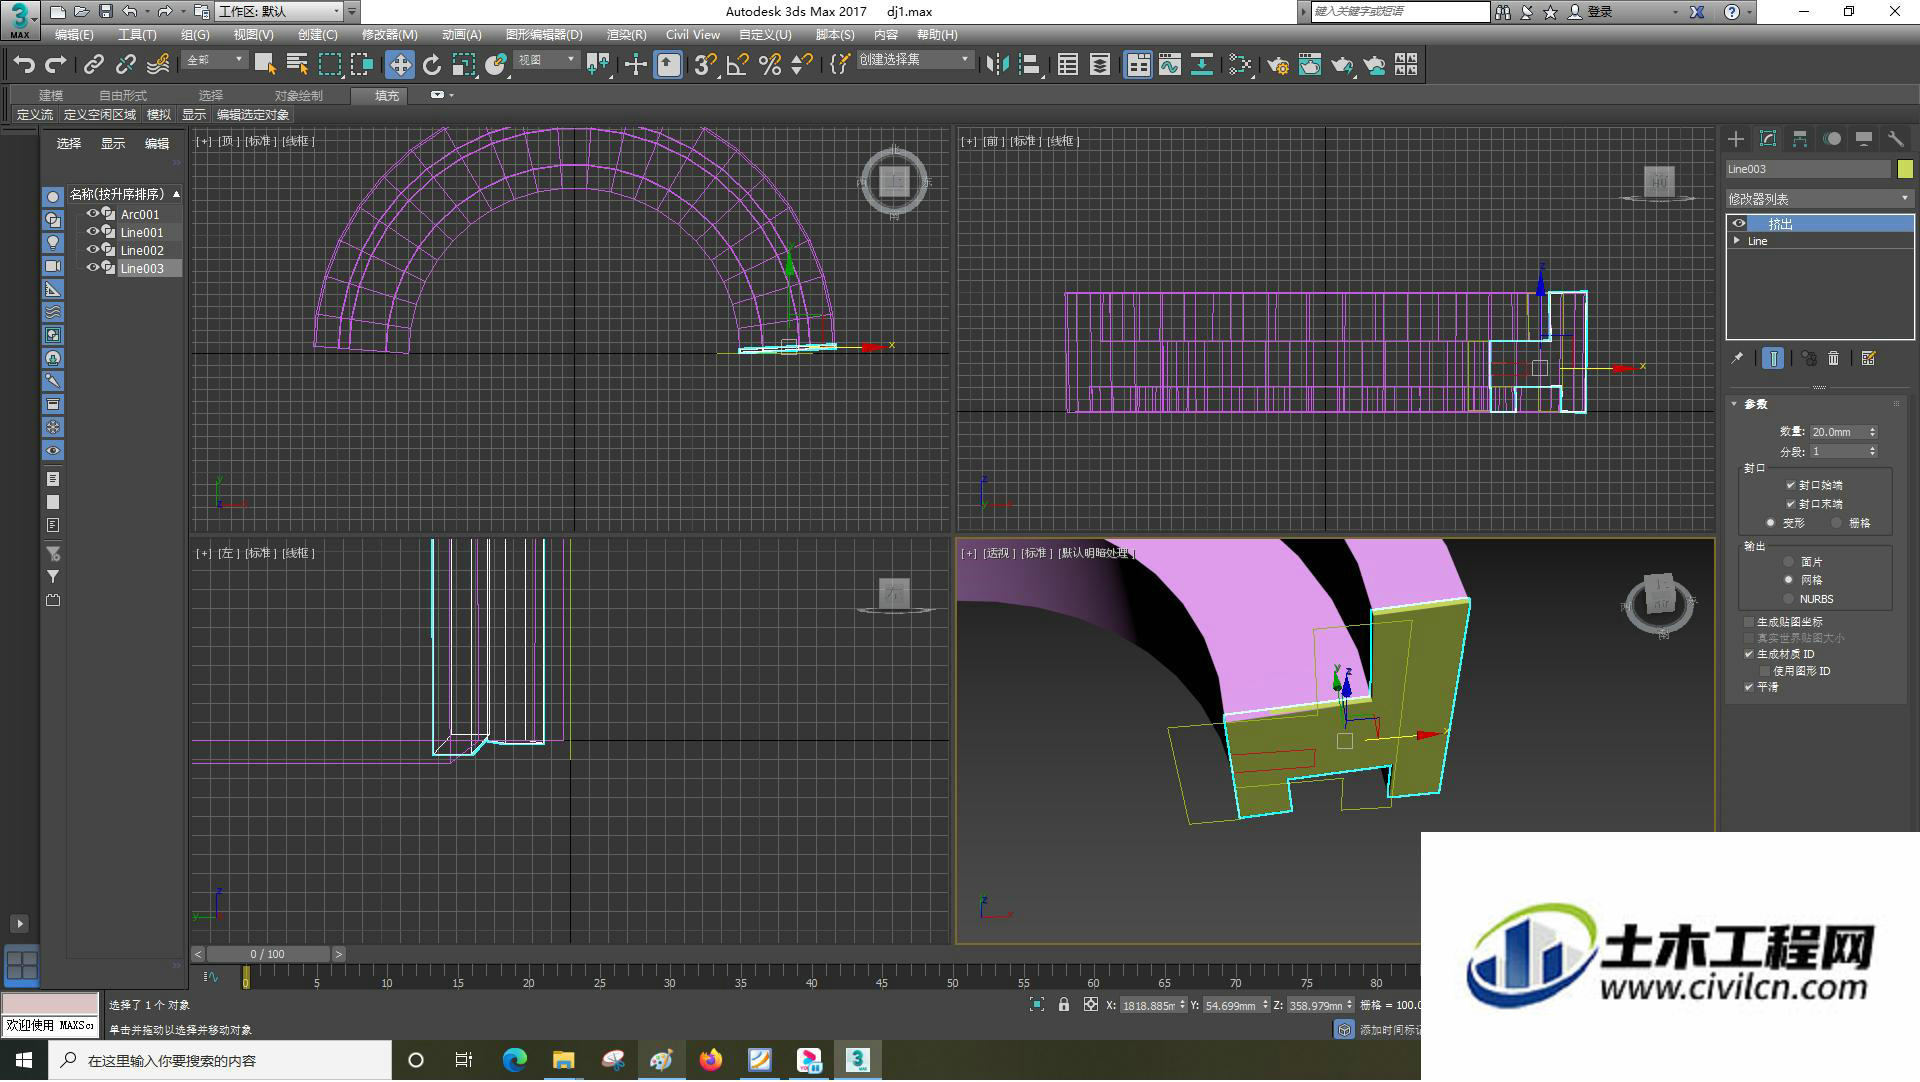Activate Bind to Space Warp tool
The width and height of the screenshot is (1920, 1082).
pyautogui.click(x=158, y=65)
